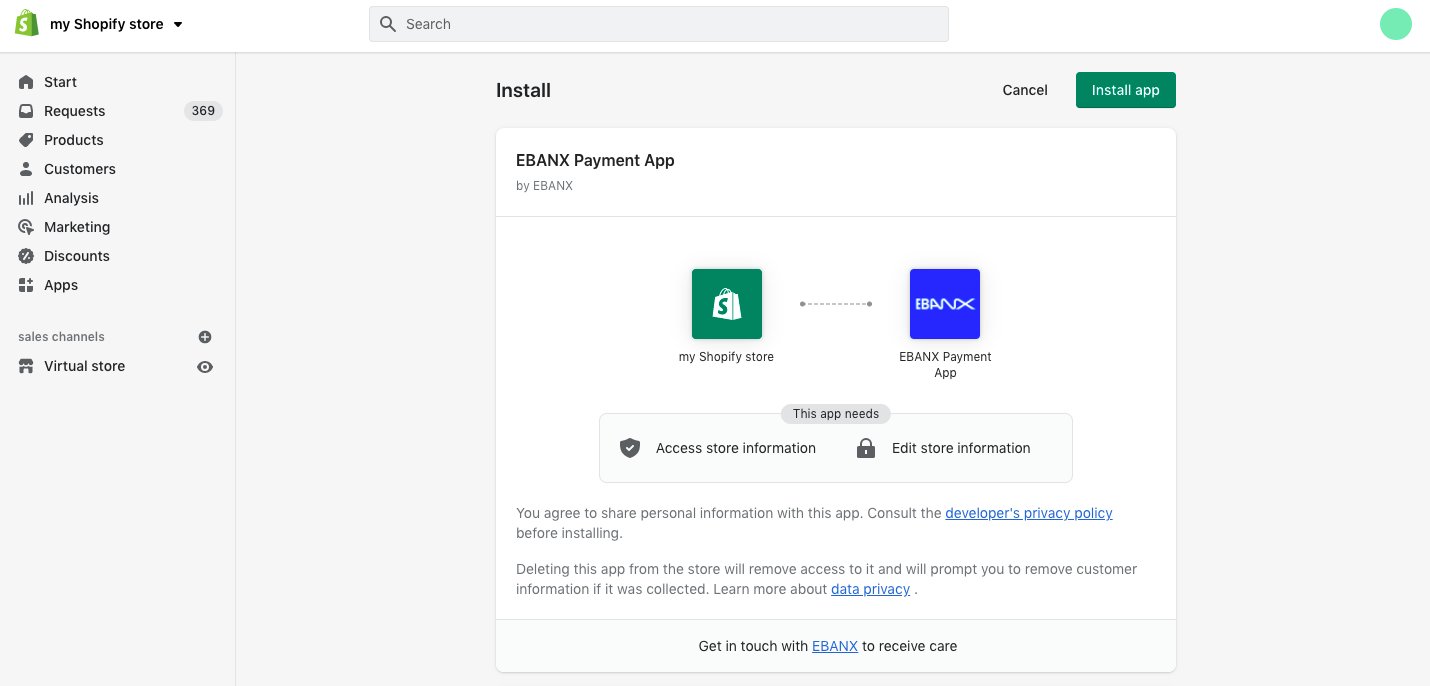Screen dimensions: 1430x686
Task: Click the Analysis bar chart icon
Action: [x=26, y=198]
